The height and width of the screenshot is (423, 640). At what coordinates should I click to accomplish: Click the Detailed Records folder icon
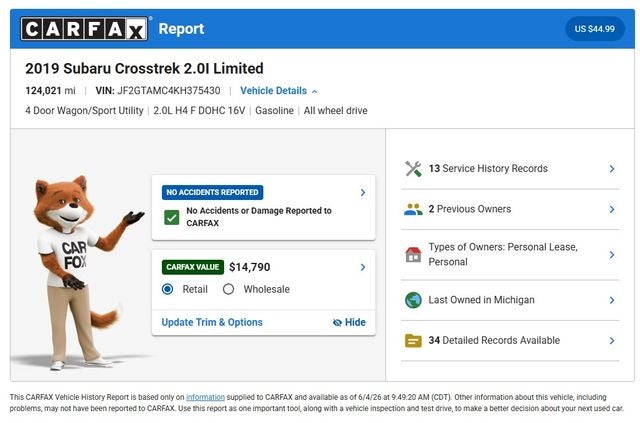413,341
